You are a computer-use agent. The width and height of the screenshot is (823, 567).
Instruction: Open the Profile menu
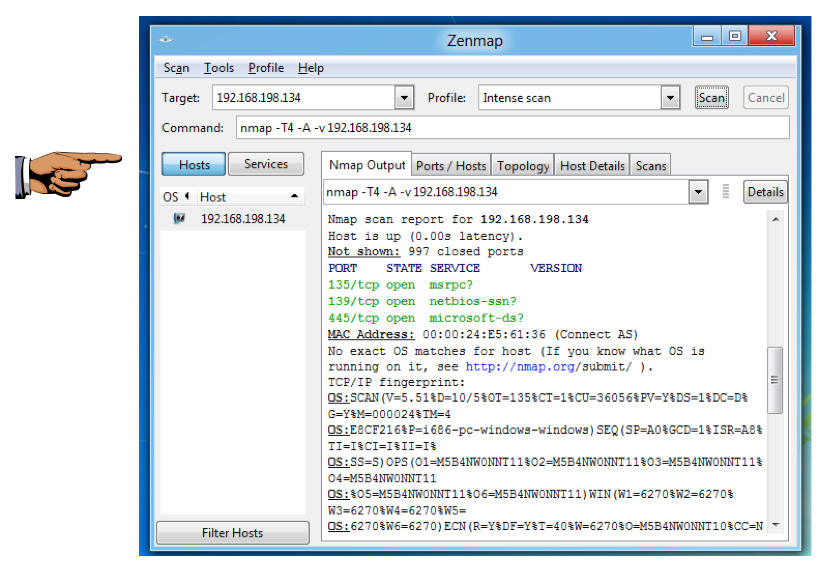[x=266, y=68]
